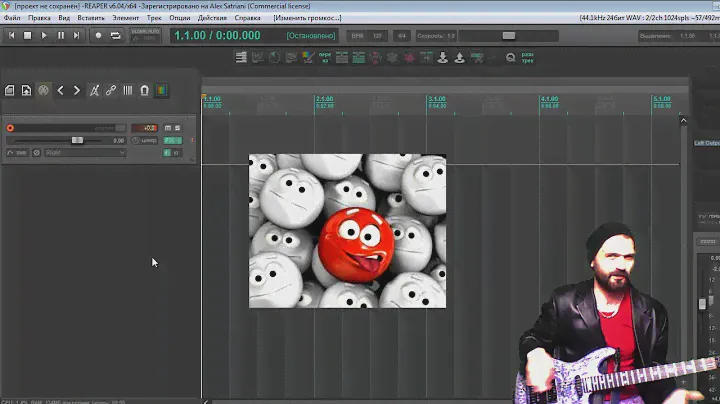The height and width of the screenshot is (404, 720).
Task: Toggle the transport repeat loop button
Action: point(115,36)
